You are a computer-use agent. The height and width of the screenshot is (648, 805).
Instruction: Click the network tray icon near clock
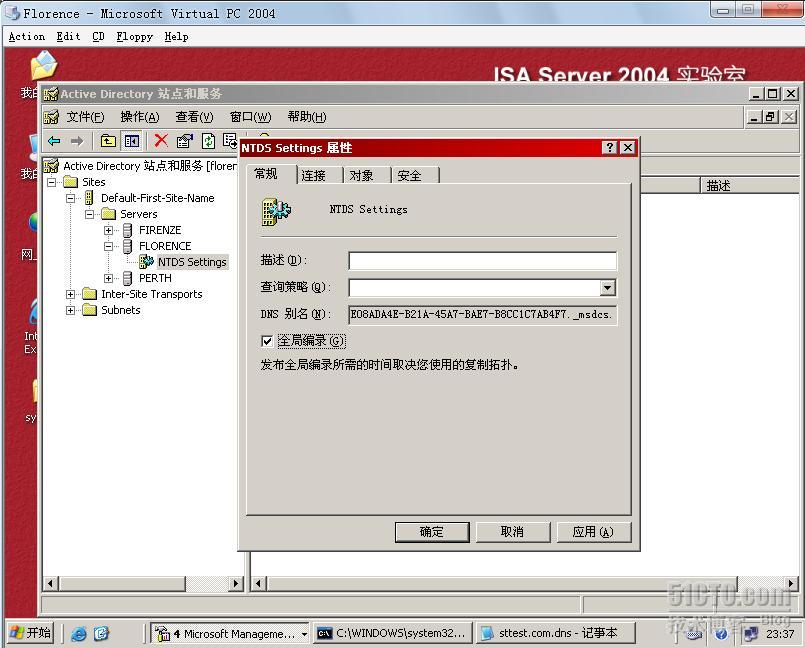[x=751, y=634]
